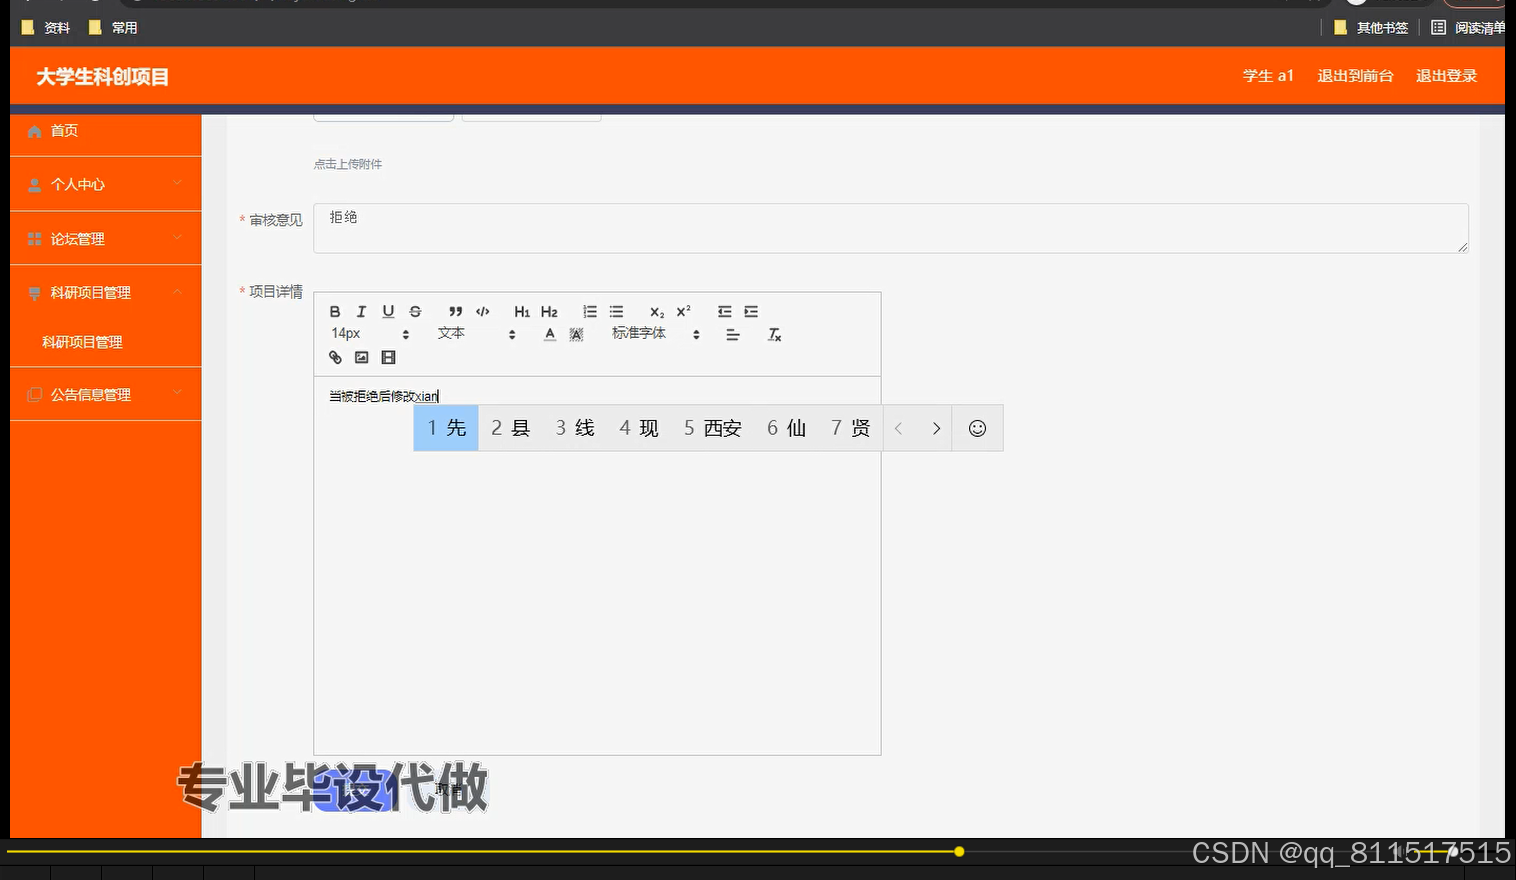Choose IME candidate 4 现
This screenshot has width=1516, height=880.
[639, 428]
